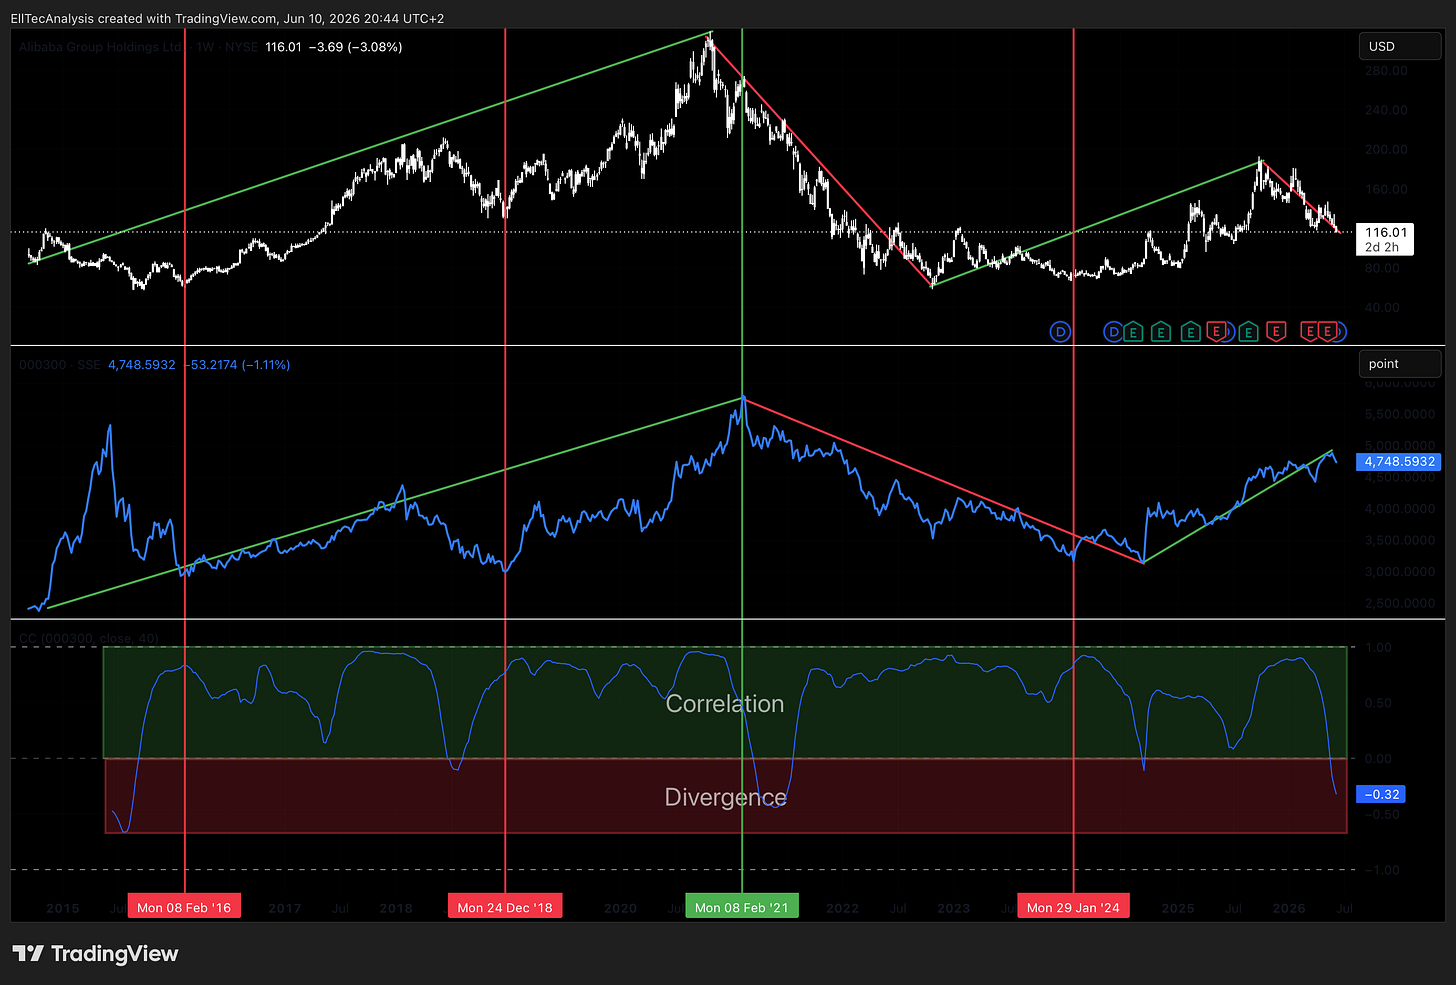Viewport: 1456px width, 985px height.
Task: Click the 3,500.0000 axis value
Action: pyautogui.click(x=1400, y=540)
